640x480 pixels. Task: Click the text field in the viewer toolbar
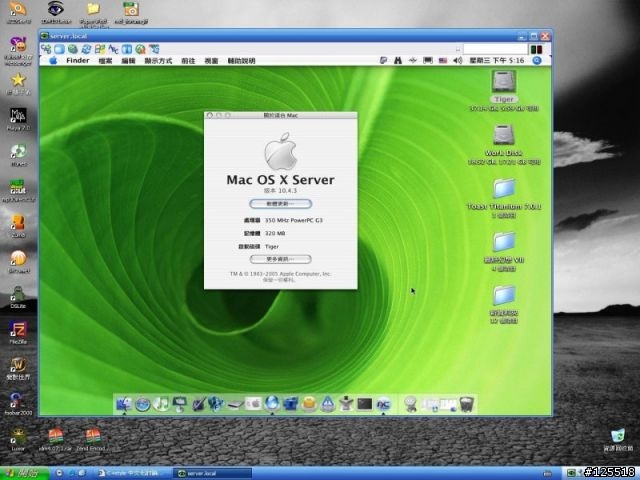[495, 49]
